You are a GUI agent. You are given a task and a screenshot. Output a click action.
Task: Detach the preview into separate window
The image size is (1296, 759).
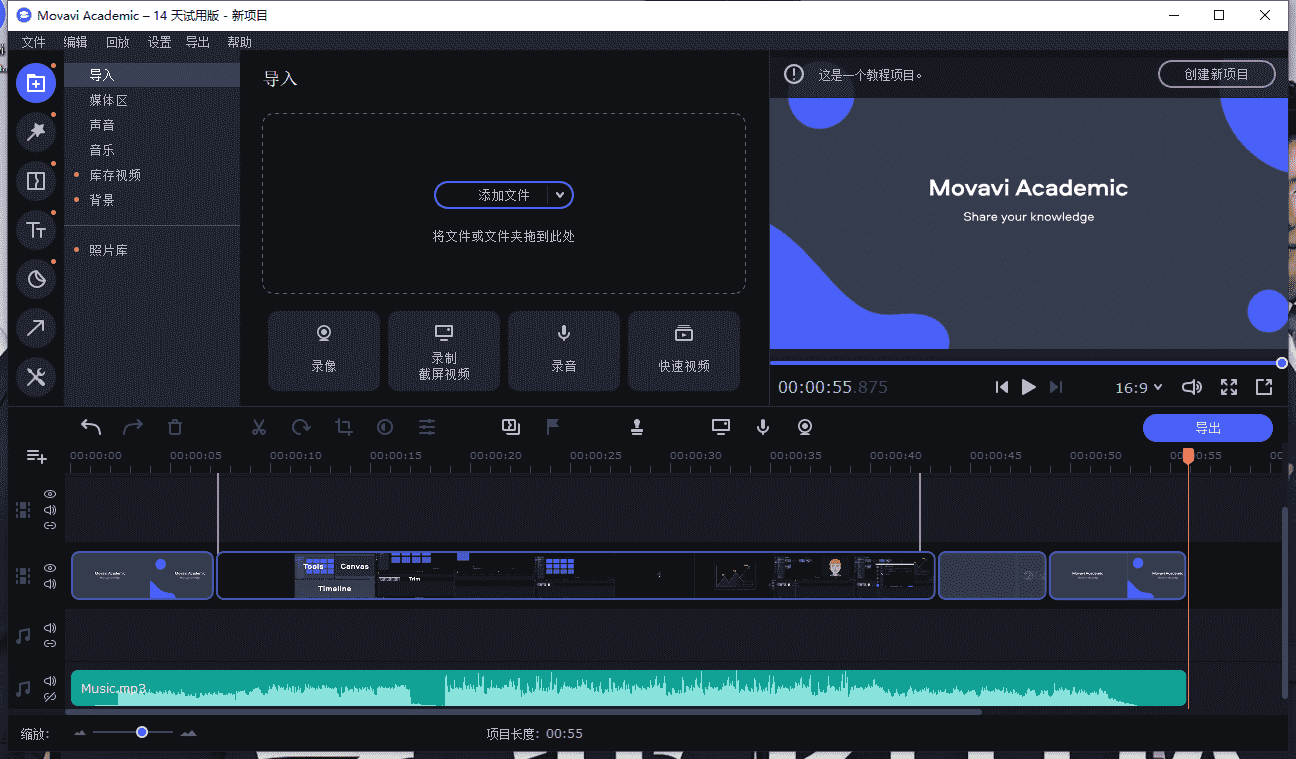tap(1264, 387)
